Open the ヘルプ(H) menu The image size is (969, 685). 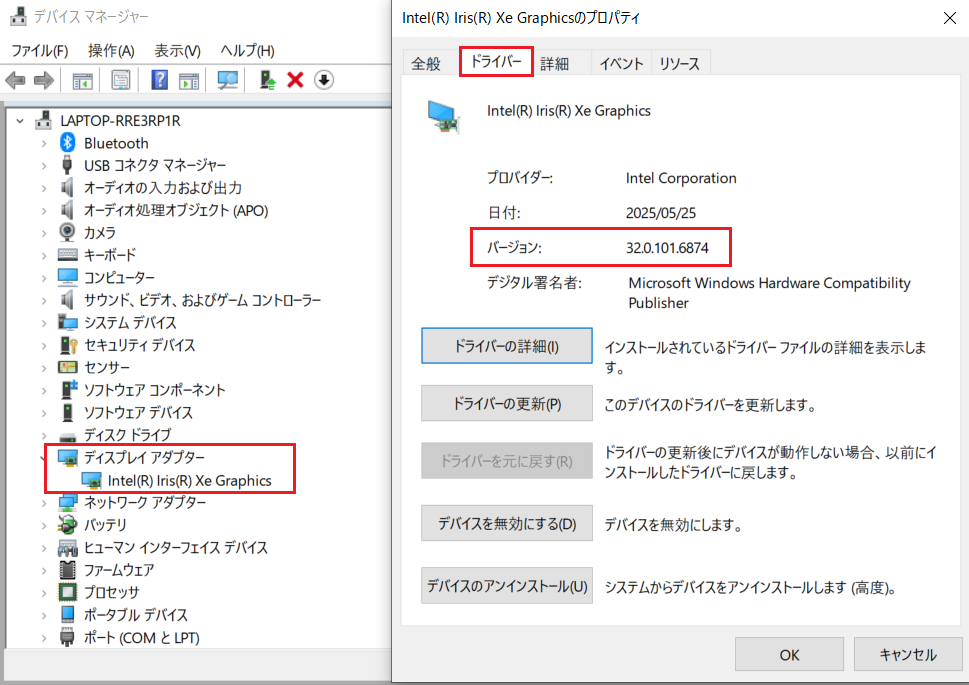pos(248,51)
